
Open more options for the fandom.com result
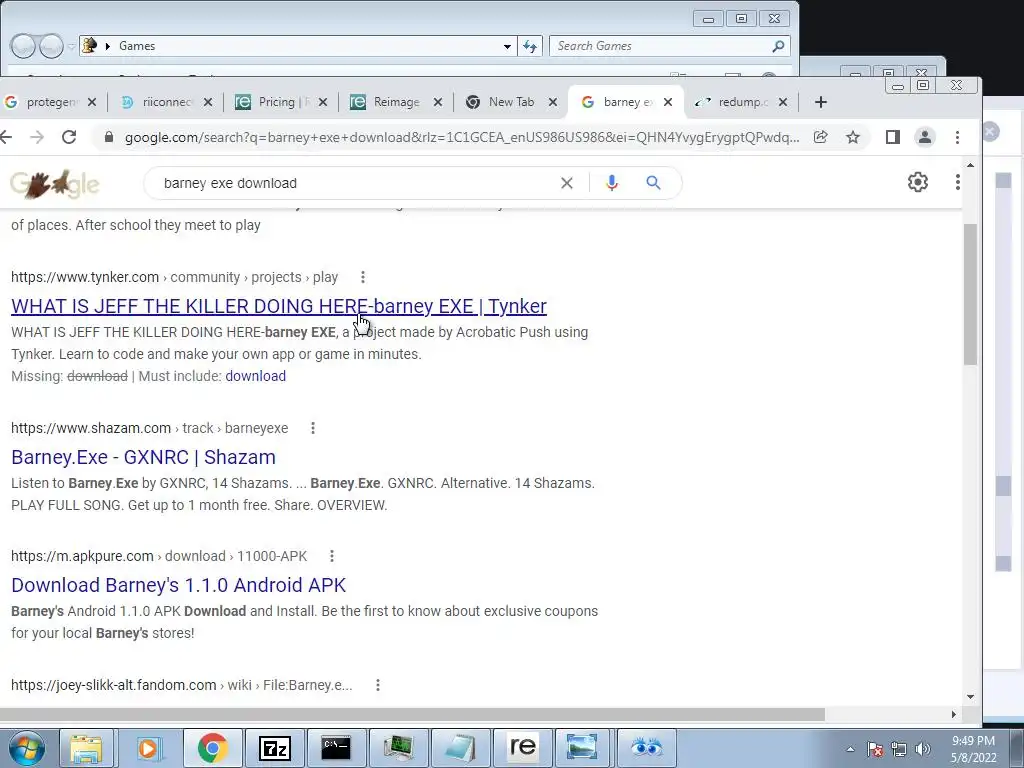pos(377,685)
